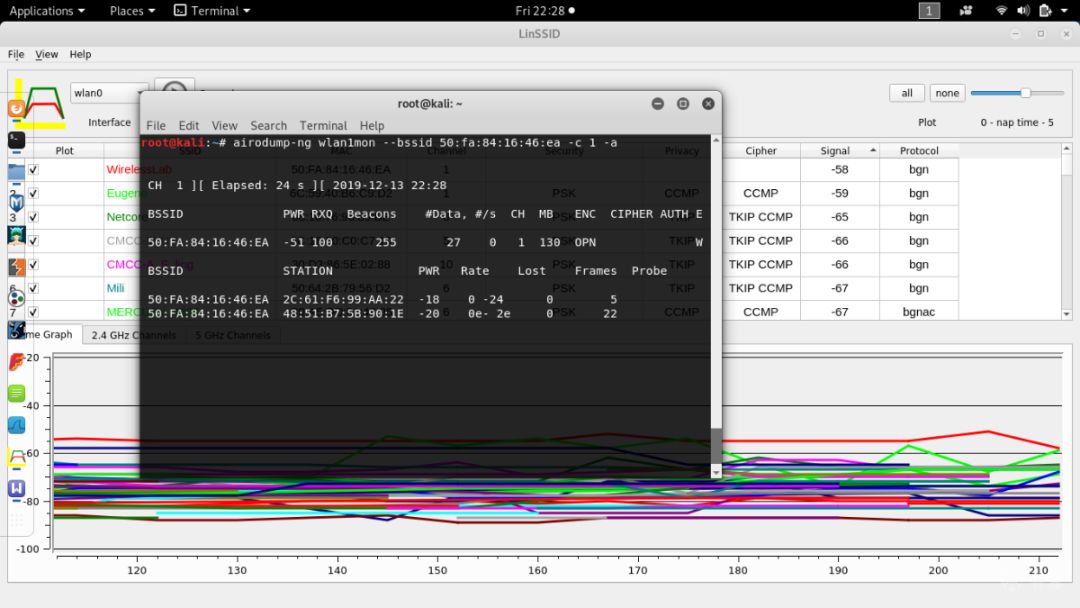
Task: Toggle the plot checkbox for the Mili network
Action: [x=34, y=288]
